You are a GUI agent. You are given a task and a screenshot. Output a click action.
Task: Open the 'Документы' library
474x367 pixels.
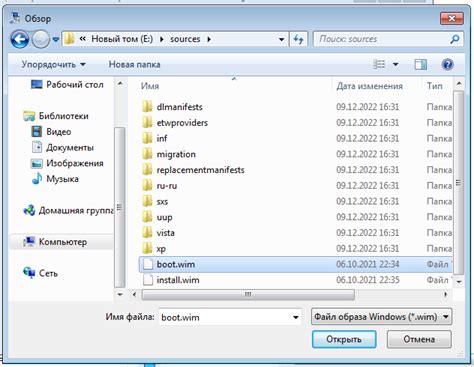(63, 147)
